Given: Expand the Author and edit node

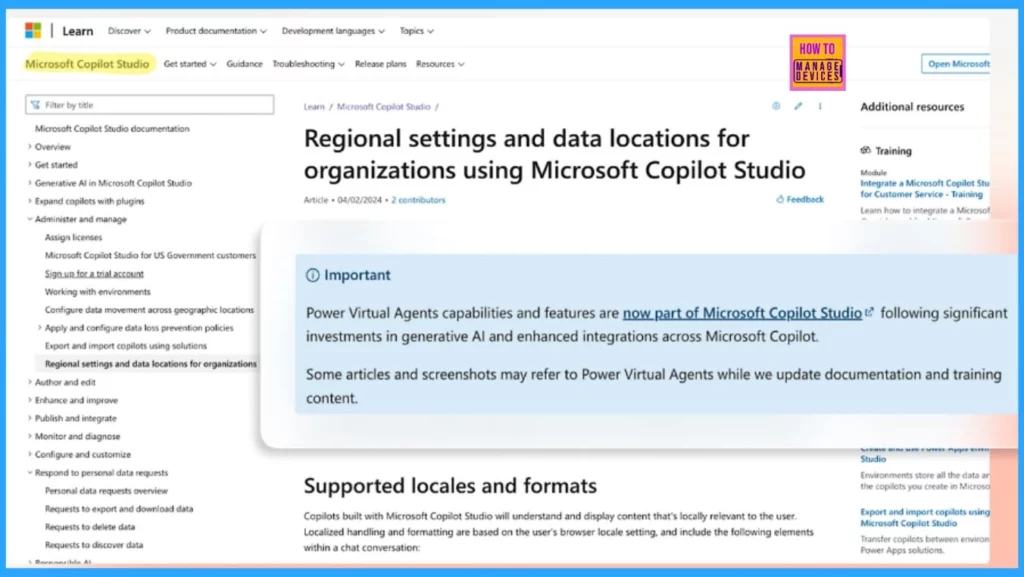Looking at the screenshot, I should click(x=29, y=382).
